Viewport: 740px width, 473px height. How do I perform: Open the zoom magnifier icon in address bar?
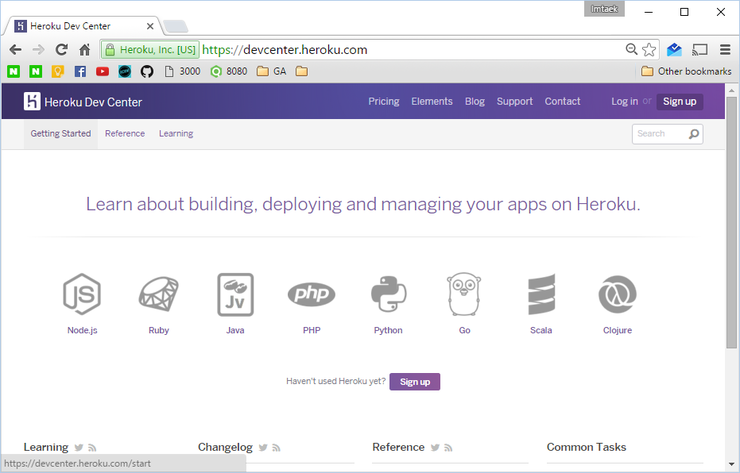(x=631, y=49)
